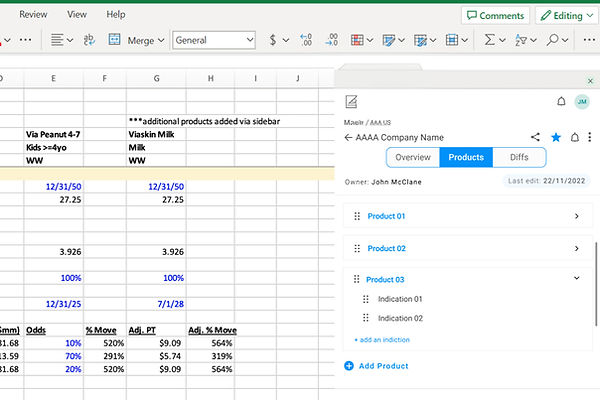This screenshot has width=600, height=400.
Task: Open the Cell styles icon
Action: coord(420,40)
